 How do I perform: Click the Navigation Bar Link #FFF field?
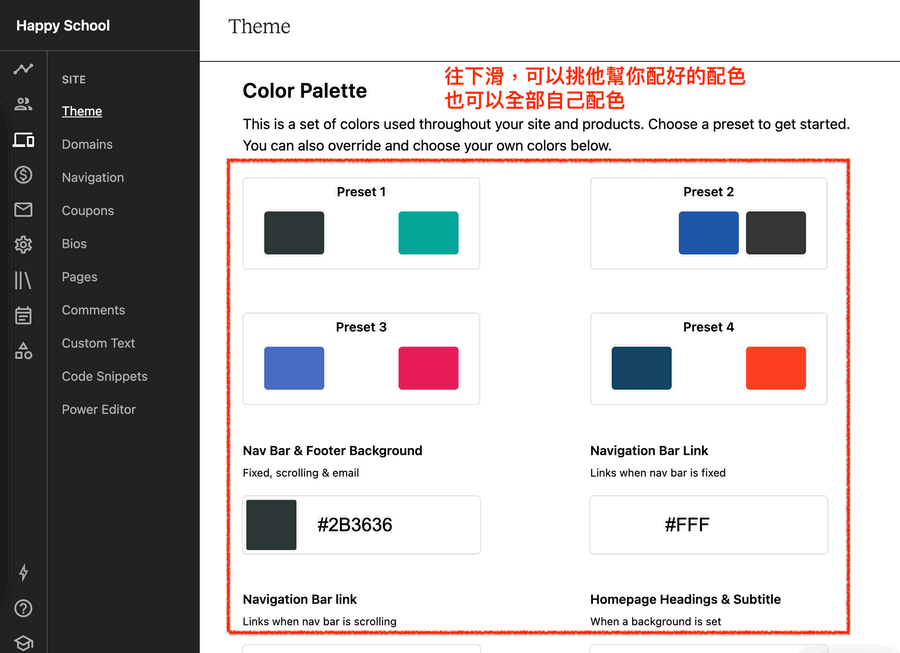point(708,525)
